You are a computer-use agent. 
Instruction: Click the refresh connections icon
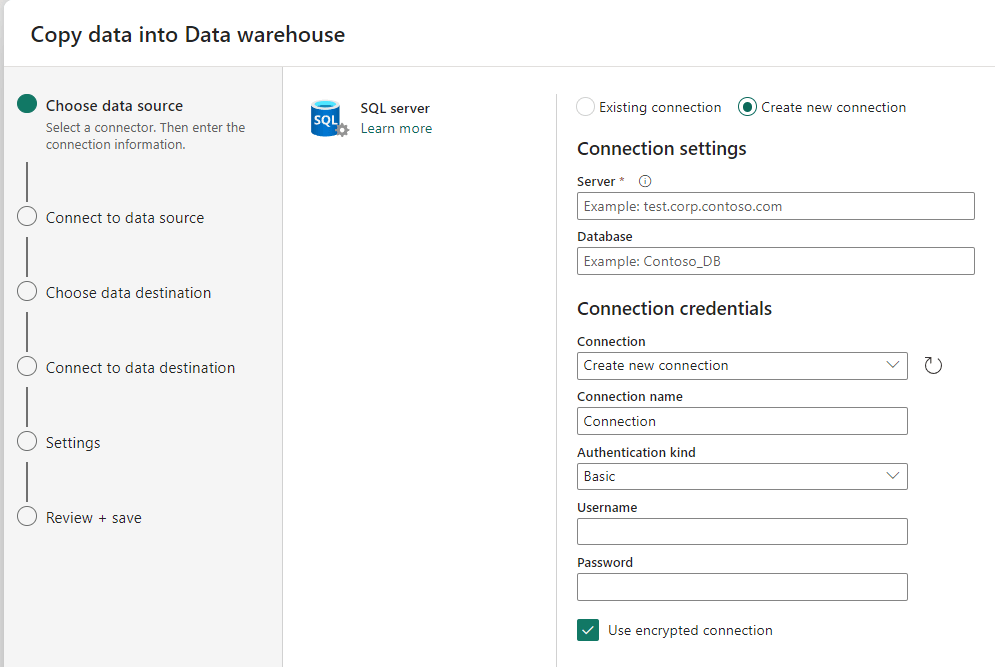point(933,366)
